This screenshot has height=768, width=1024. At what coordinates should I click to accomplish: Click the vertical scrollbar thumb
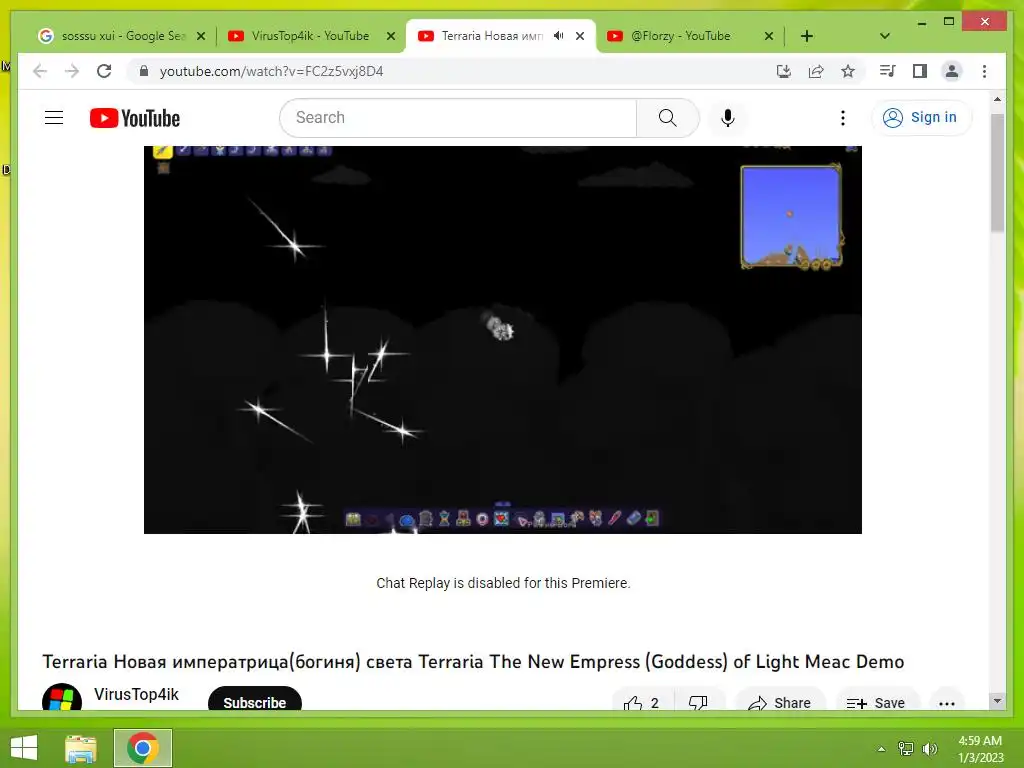(997, 173)
